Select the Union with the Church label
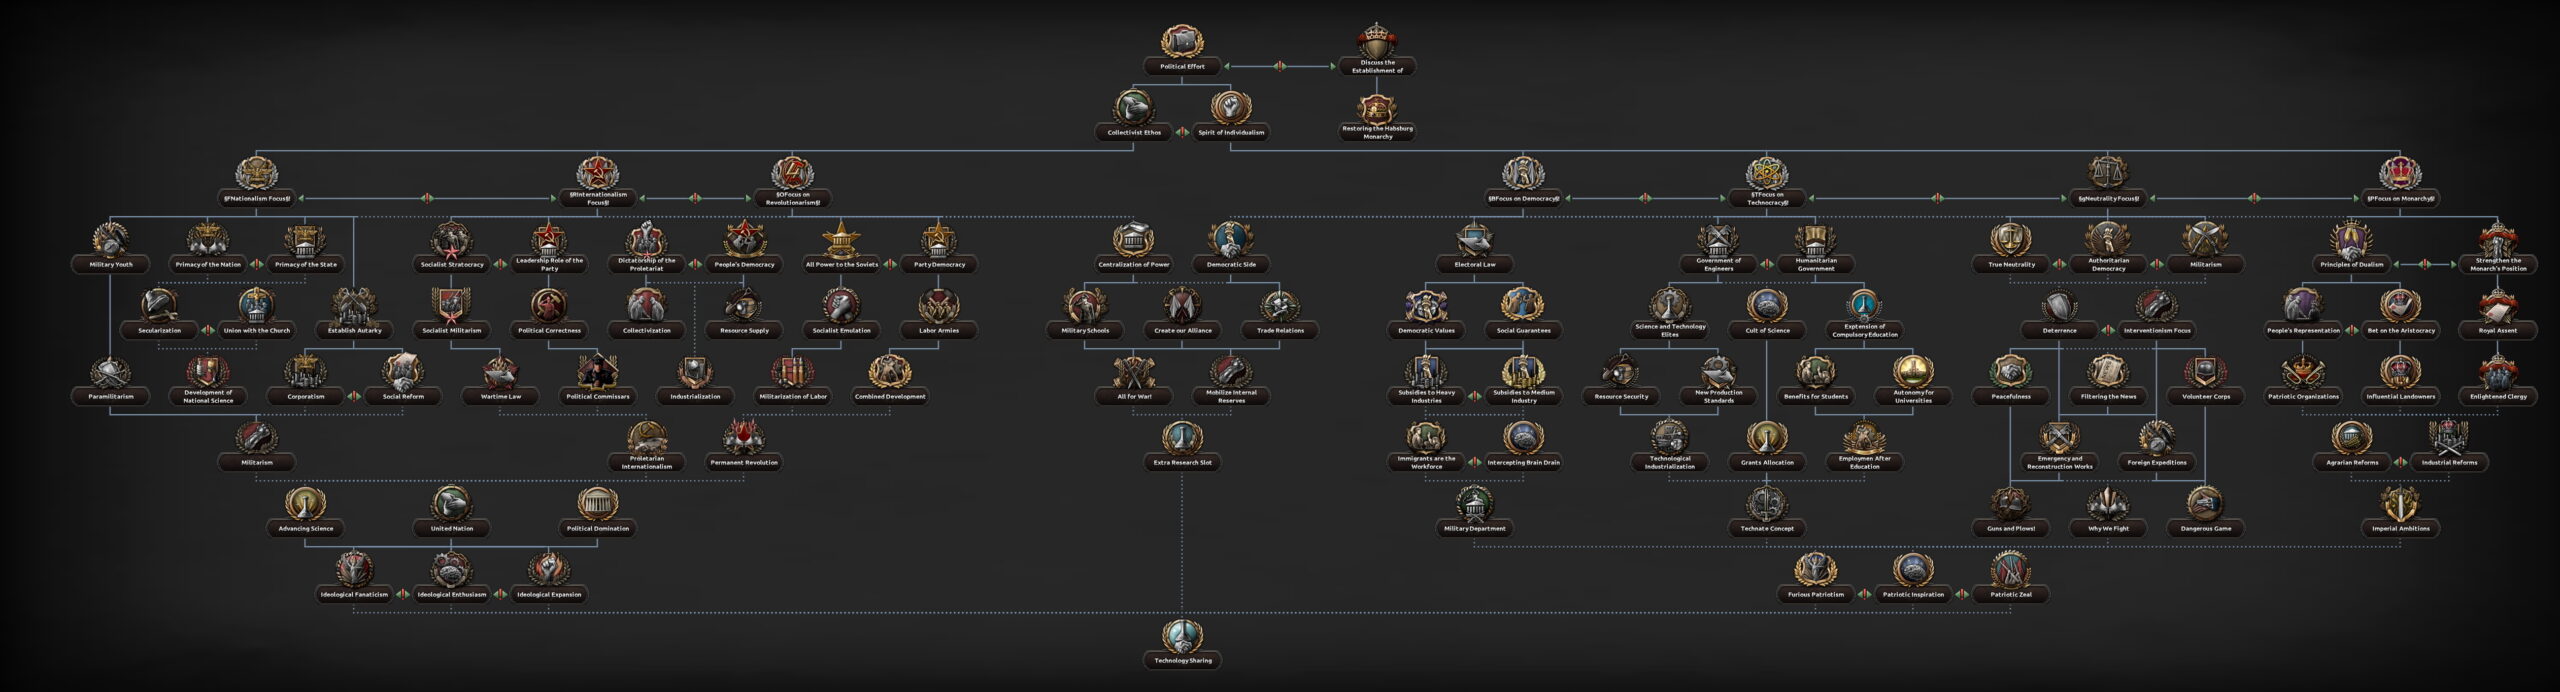Image resolution: width=2560 pixels, height=692 pixels. coord(257,330)
